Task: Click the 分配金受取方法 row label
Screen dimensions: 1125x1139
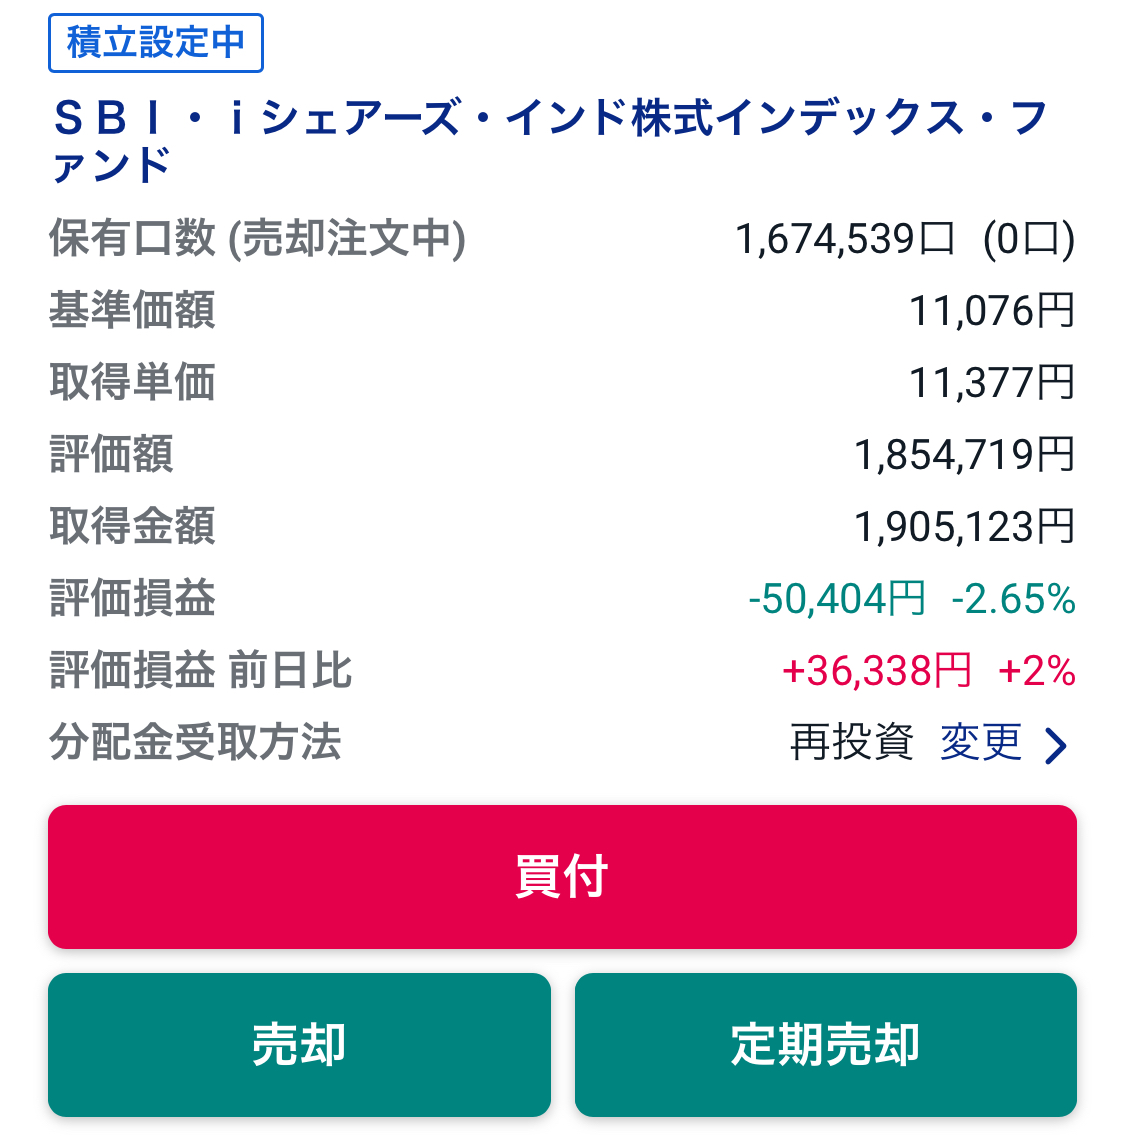Action: pos(196,743)
